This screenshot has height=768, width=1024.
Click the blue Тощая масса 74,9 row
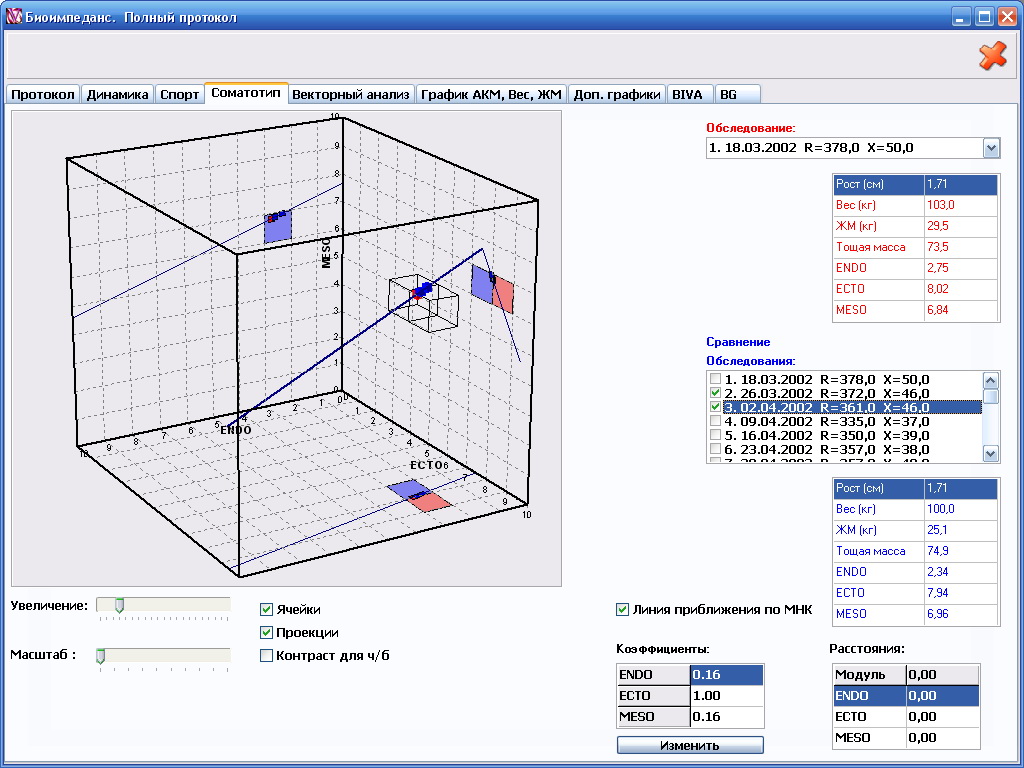tap(916, 551)
